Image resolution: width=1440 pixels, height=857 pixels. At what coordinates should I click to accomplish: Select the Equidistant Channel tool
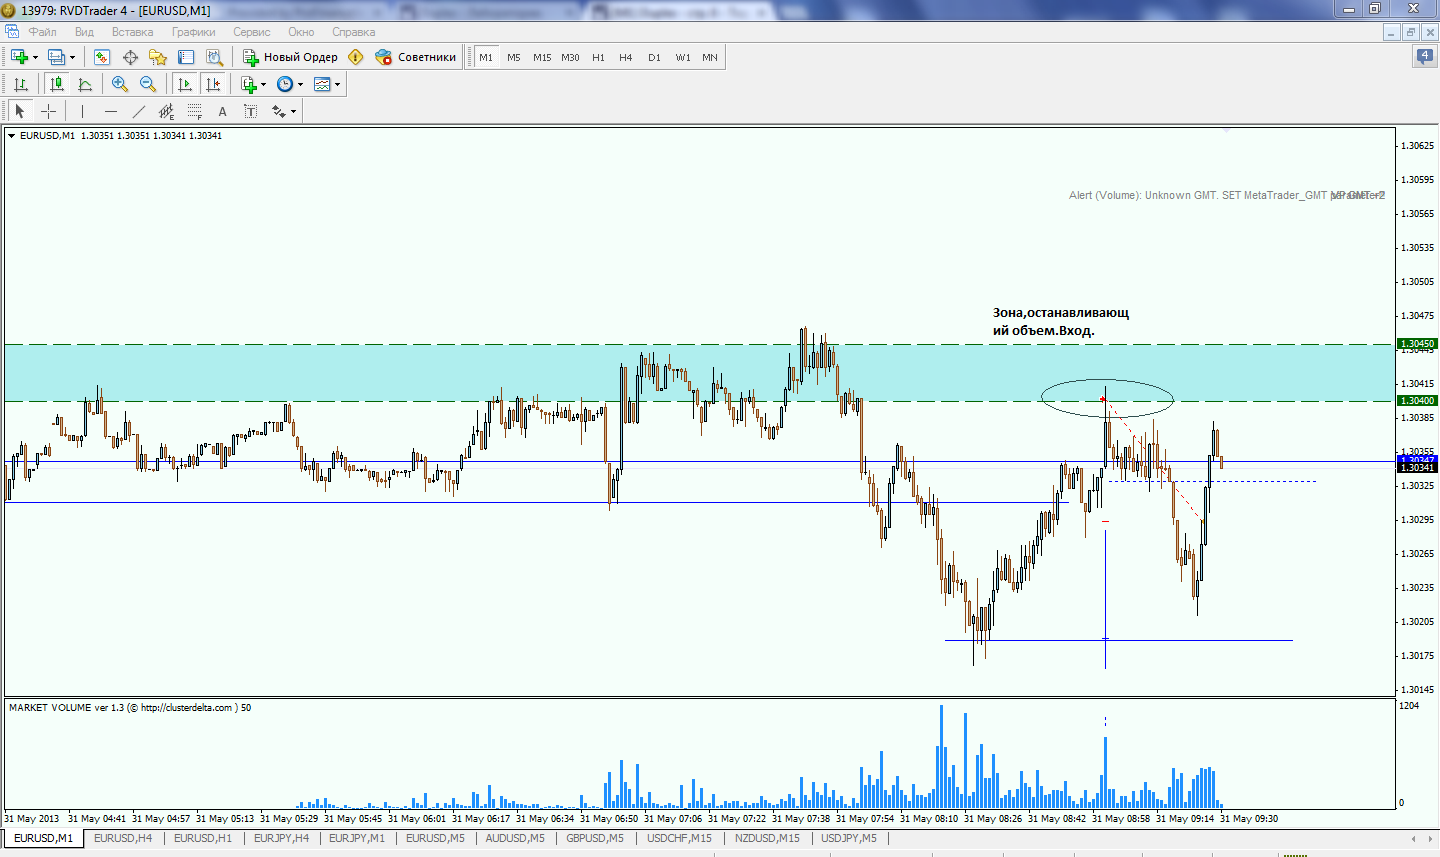(x=166, y=111)
